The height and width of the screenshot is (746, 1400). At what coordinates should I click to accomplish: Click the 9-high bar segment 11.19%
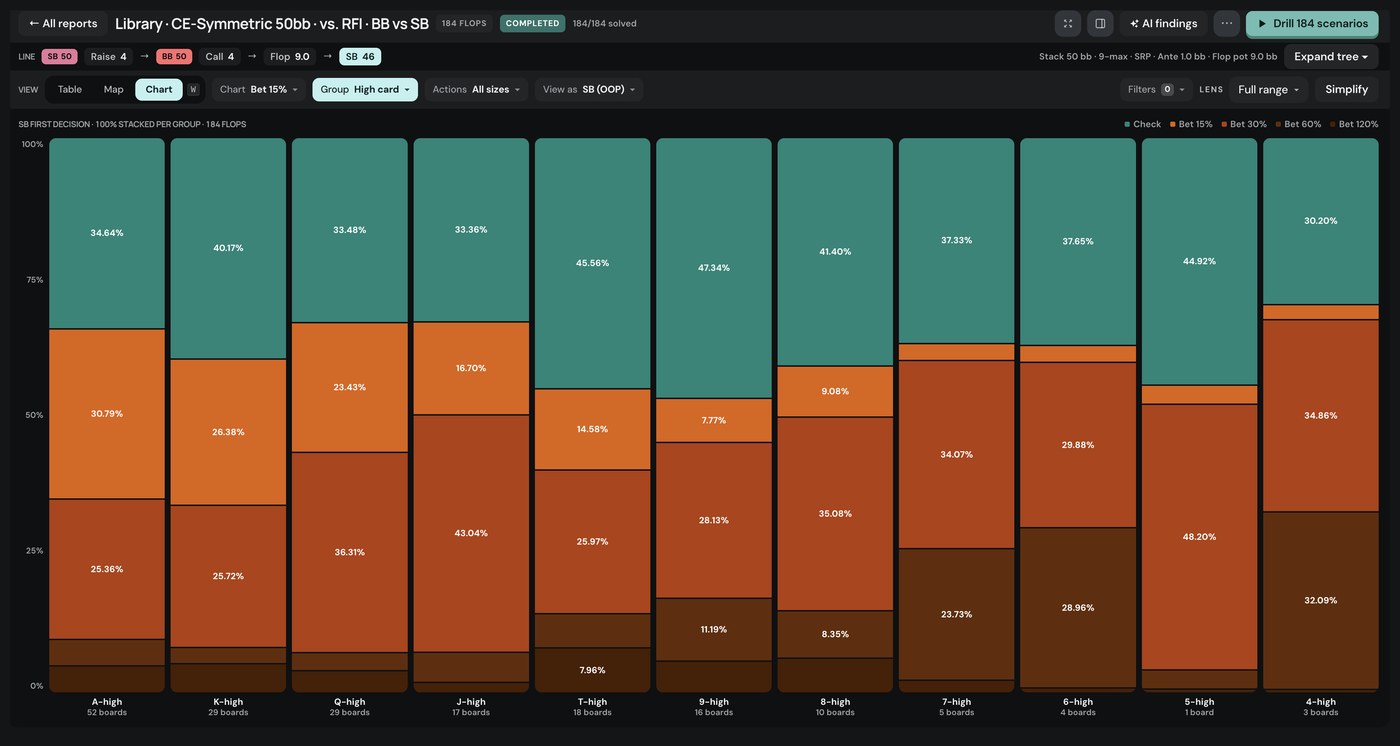coord(714,629)
